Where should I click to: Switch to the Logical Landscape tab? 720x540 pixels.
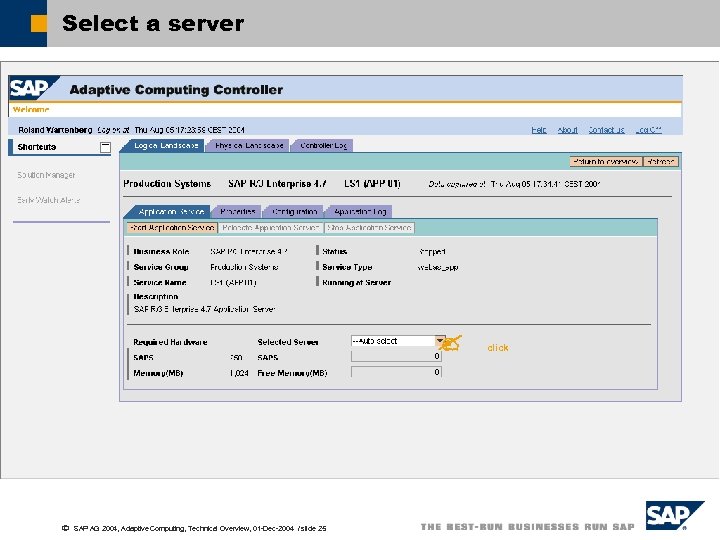(166, 146)
